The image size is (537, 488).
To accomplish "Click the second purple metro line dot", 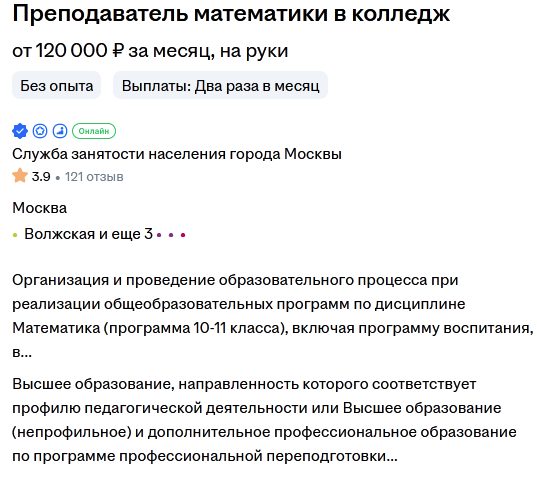I will 171,235.
